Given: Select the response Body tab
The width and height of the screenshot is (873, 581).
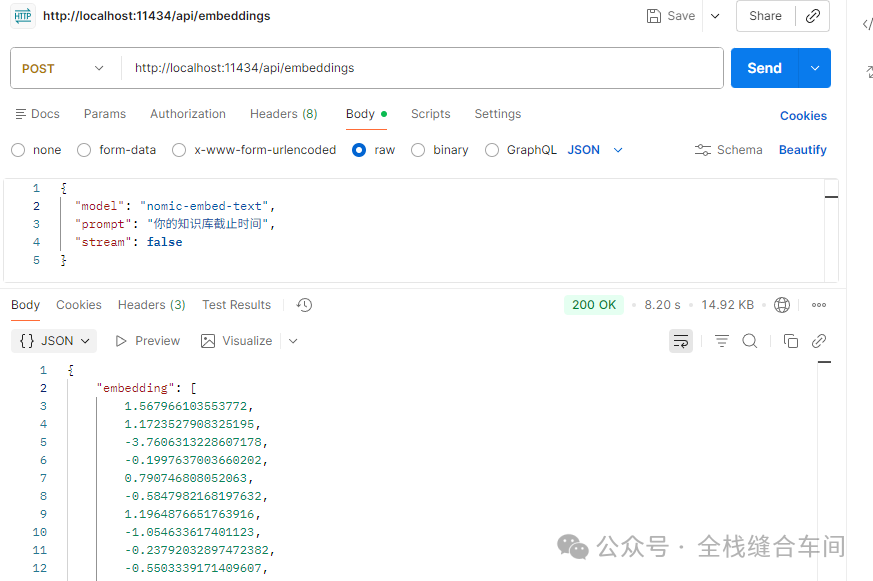Looking at the screenshot, I should click(x=26, y=305).
